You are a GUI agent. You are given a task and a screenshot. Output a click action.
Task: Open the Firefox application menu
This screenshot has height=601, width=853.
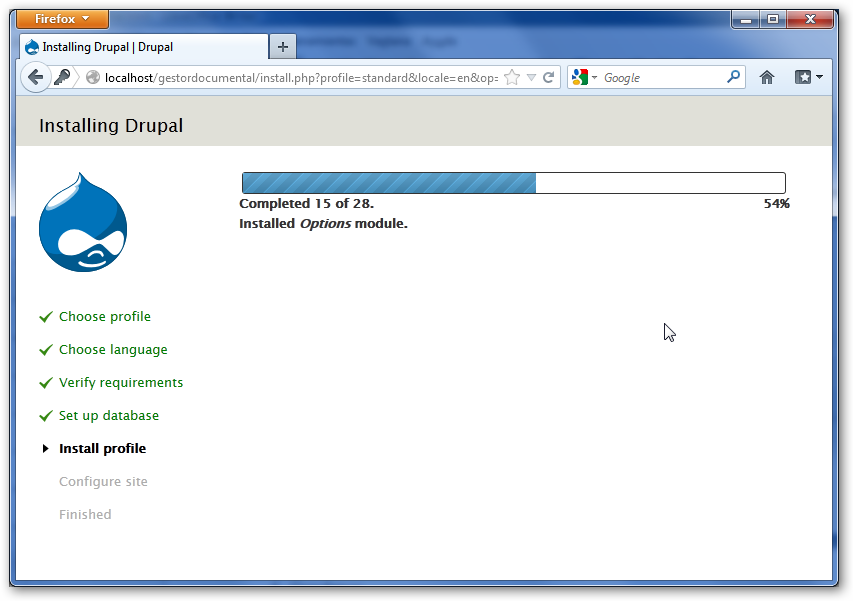pos(62,18)
